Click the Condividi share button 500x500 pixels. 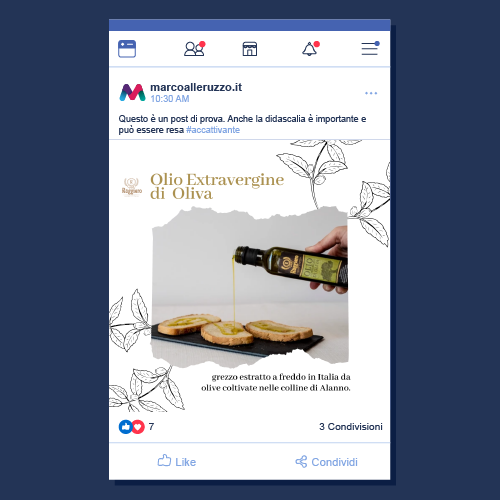point(326,462)
